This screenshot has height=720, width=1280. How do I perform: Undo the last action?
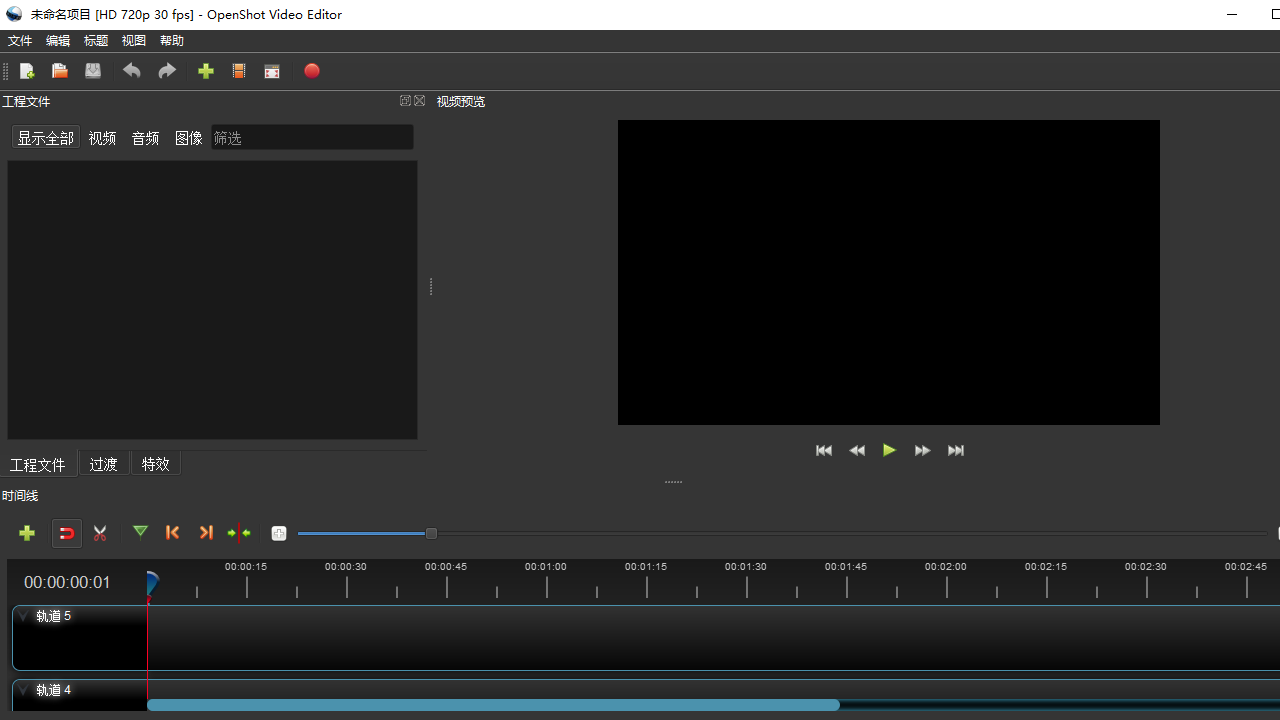point(131,71)
